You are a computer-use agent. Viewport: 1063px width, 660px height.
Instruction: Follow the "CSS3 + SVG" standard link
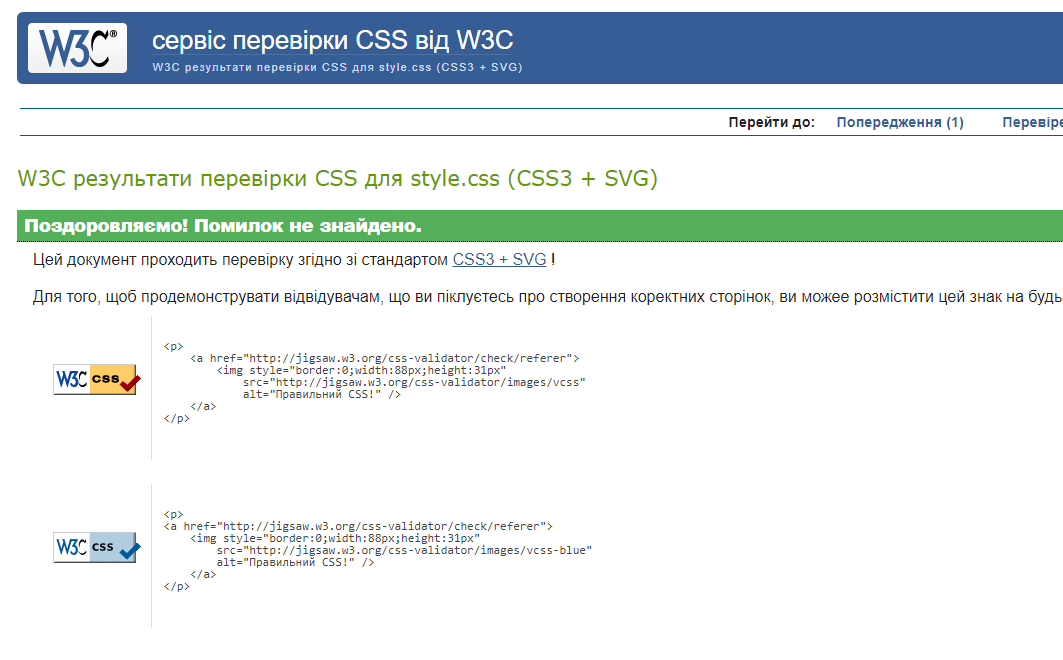[x=498, y=258]
